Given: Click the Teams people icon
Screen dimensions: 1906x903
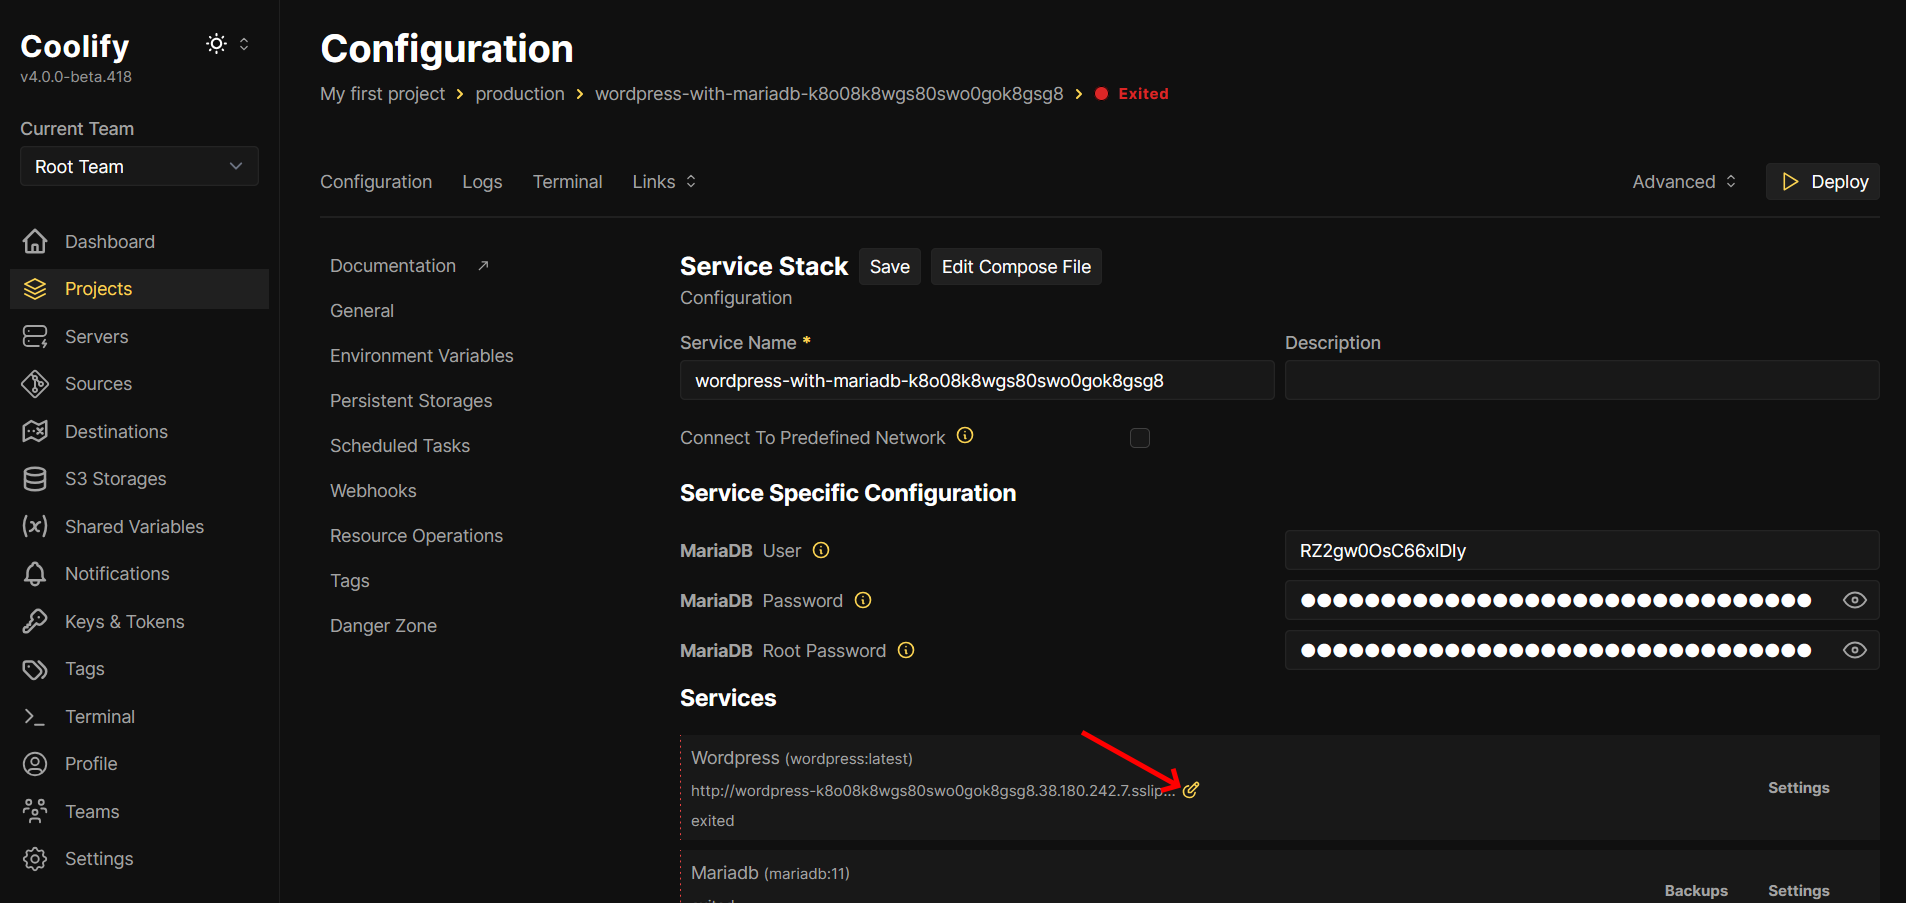Looking at the screenshot, I should click(x=35, y=811).
